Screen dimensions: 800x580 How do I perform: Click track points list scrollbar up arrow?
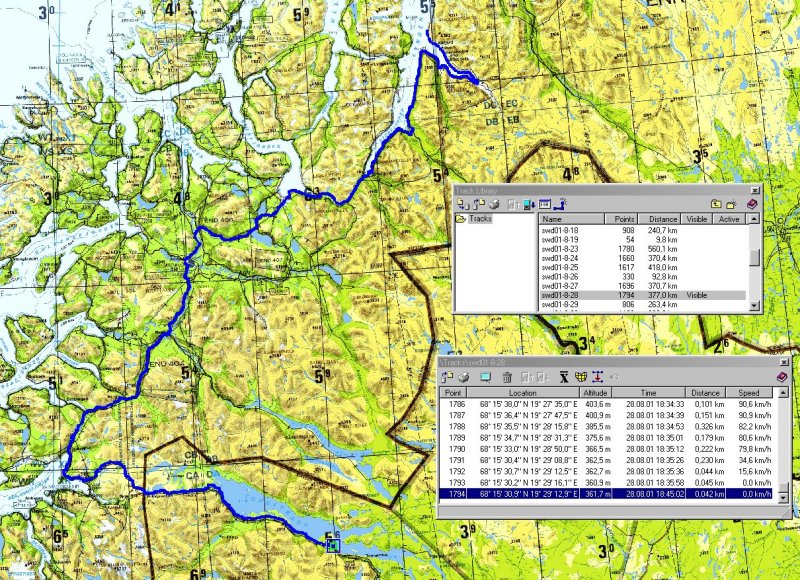click(783, 394)
